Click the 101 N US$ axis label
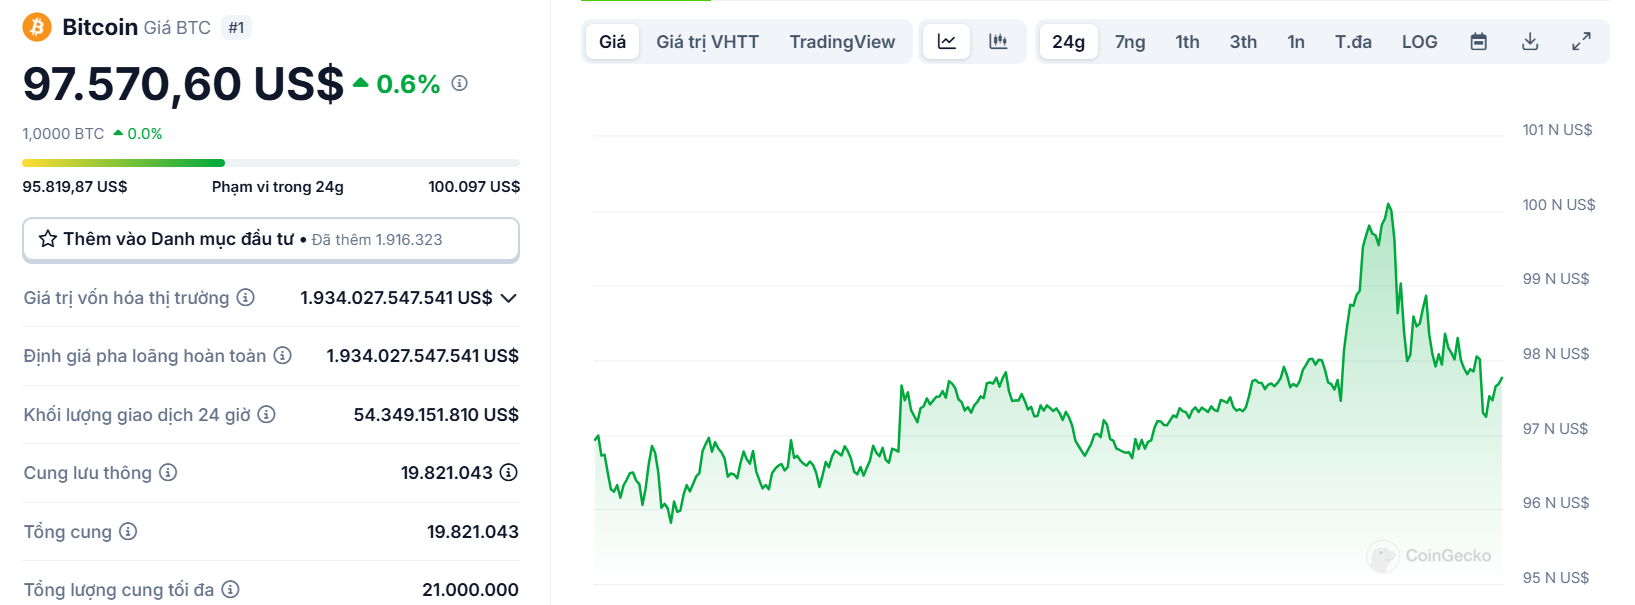1635x605 pixels. point(1557,130)
